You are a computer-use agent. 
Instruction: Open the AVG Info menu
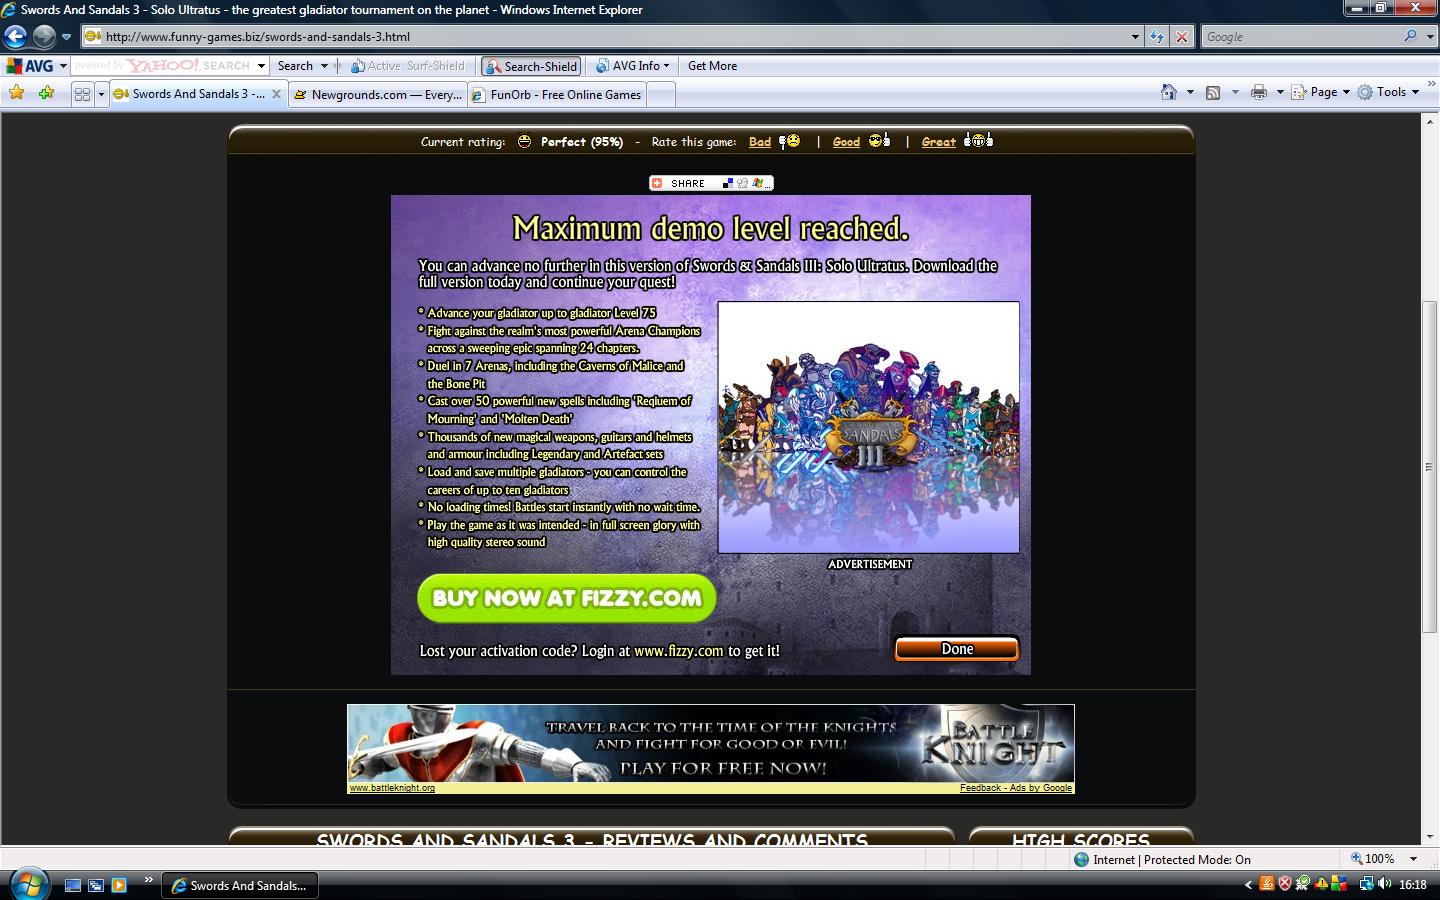pyautogui.click(x=633, y=66)
